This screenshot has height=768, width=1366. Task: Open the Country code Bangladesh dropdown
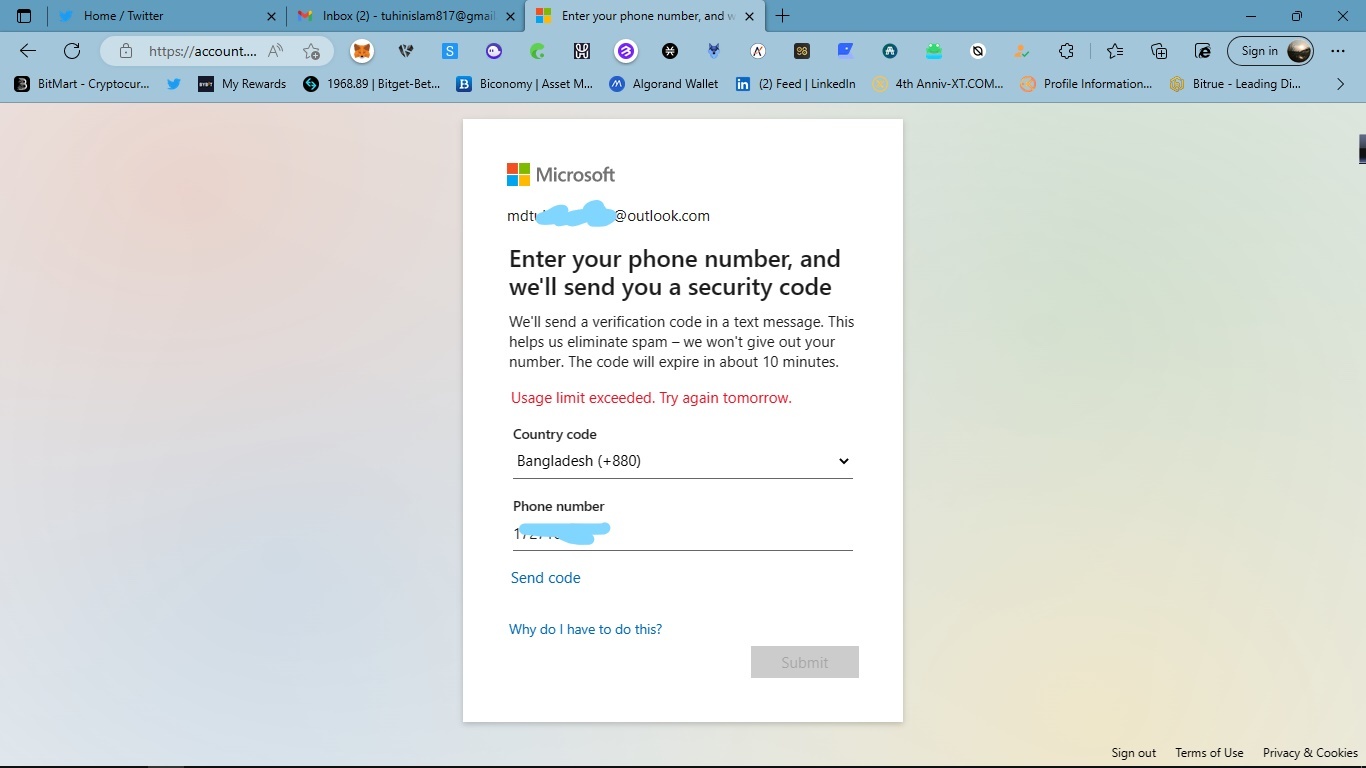(683, 461)
